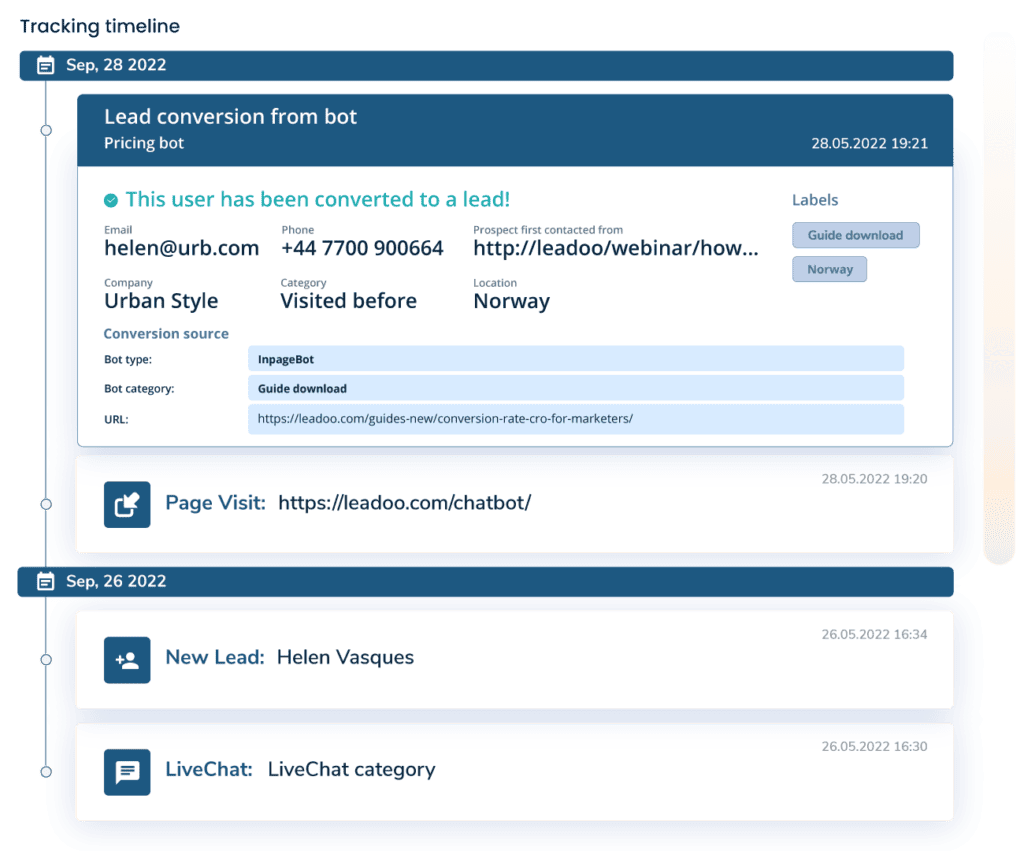Select the Norway label chip
This screenshot has width=1024, height=851.
point(829,269)
